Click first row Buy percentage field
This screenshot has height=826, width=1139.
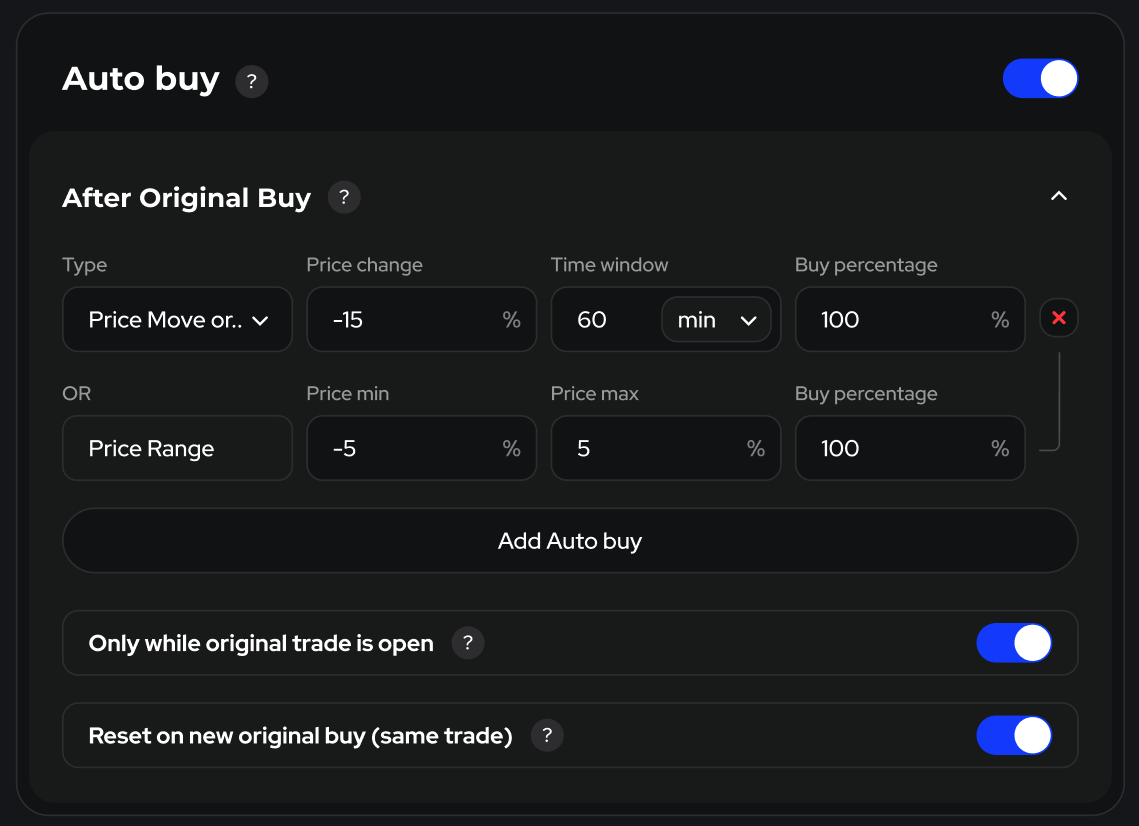coord(895,320)
